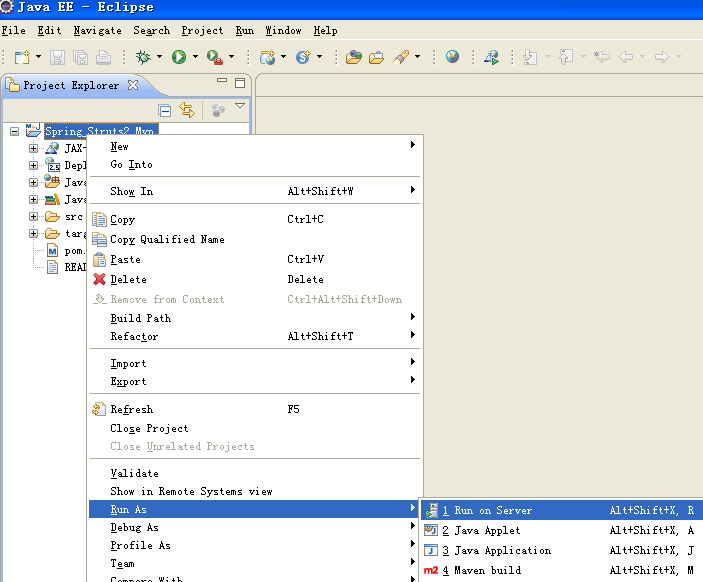
Task: Open the File menu
Action: tap(13, 30)
